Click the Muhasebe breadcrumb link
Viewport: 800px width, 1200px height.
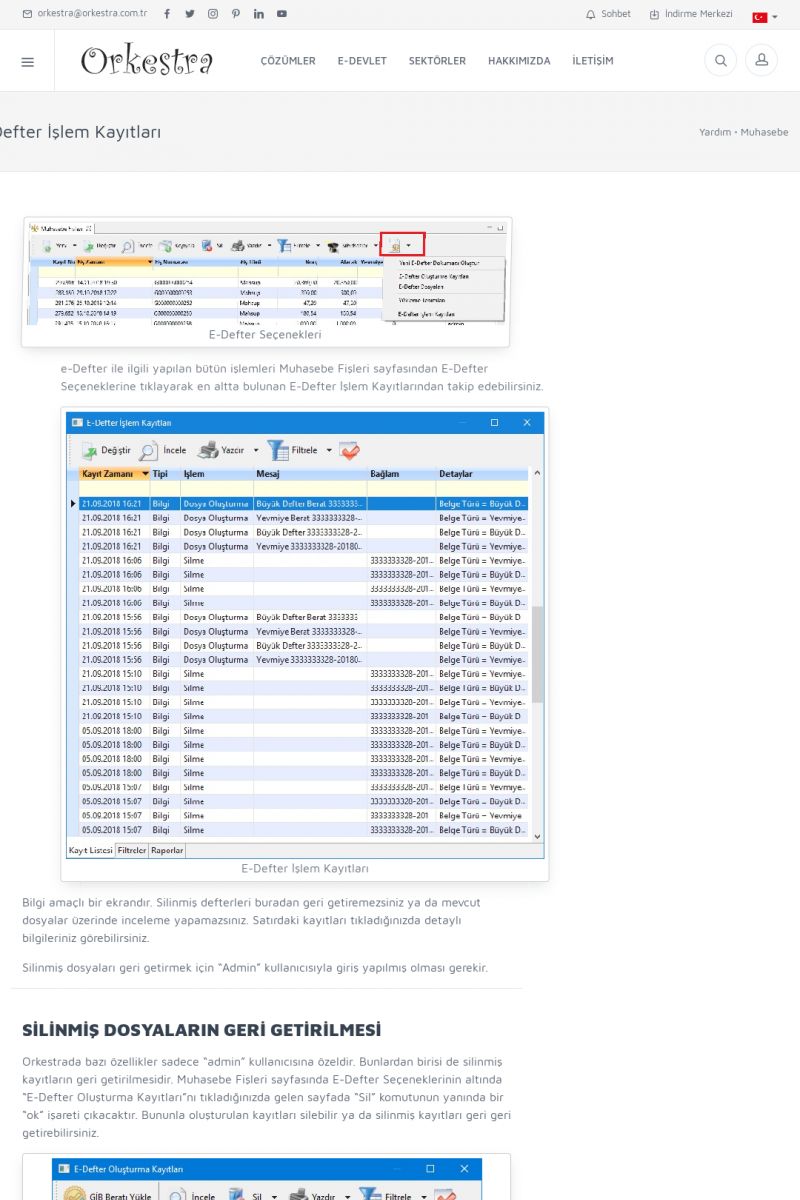coord(764,132)
